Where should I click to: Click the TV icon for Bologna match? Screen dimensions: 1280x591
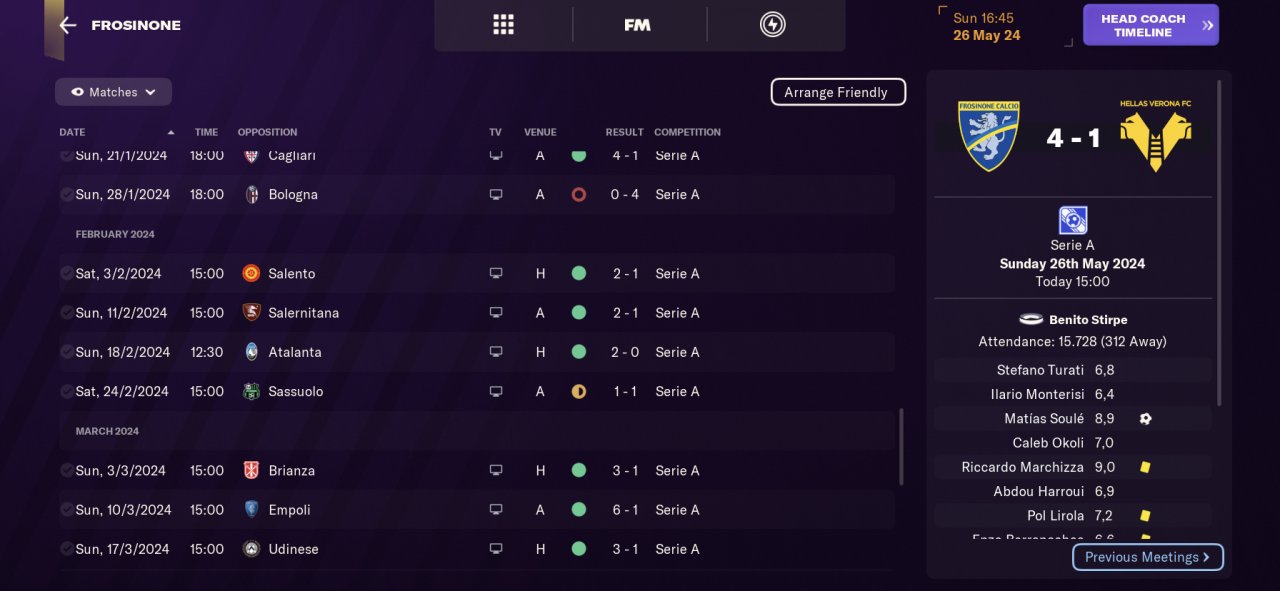click(495, 195)
